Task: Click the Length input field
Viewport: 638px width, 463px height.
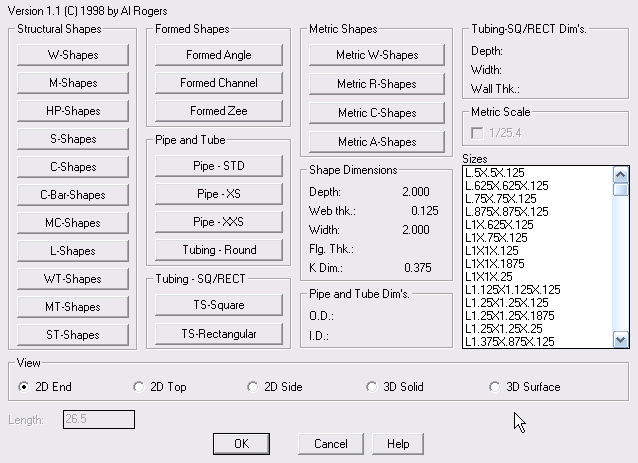Action: point(99,419)
